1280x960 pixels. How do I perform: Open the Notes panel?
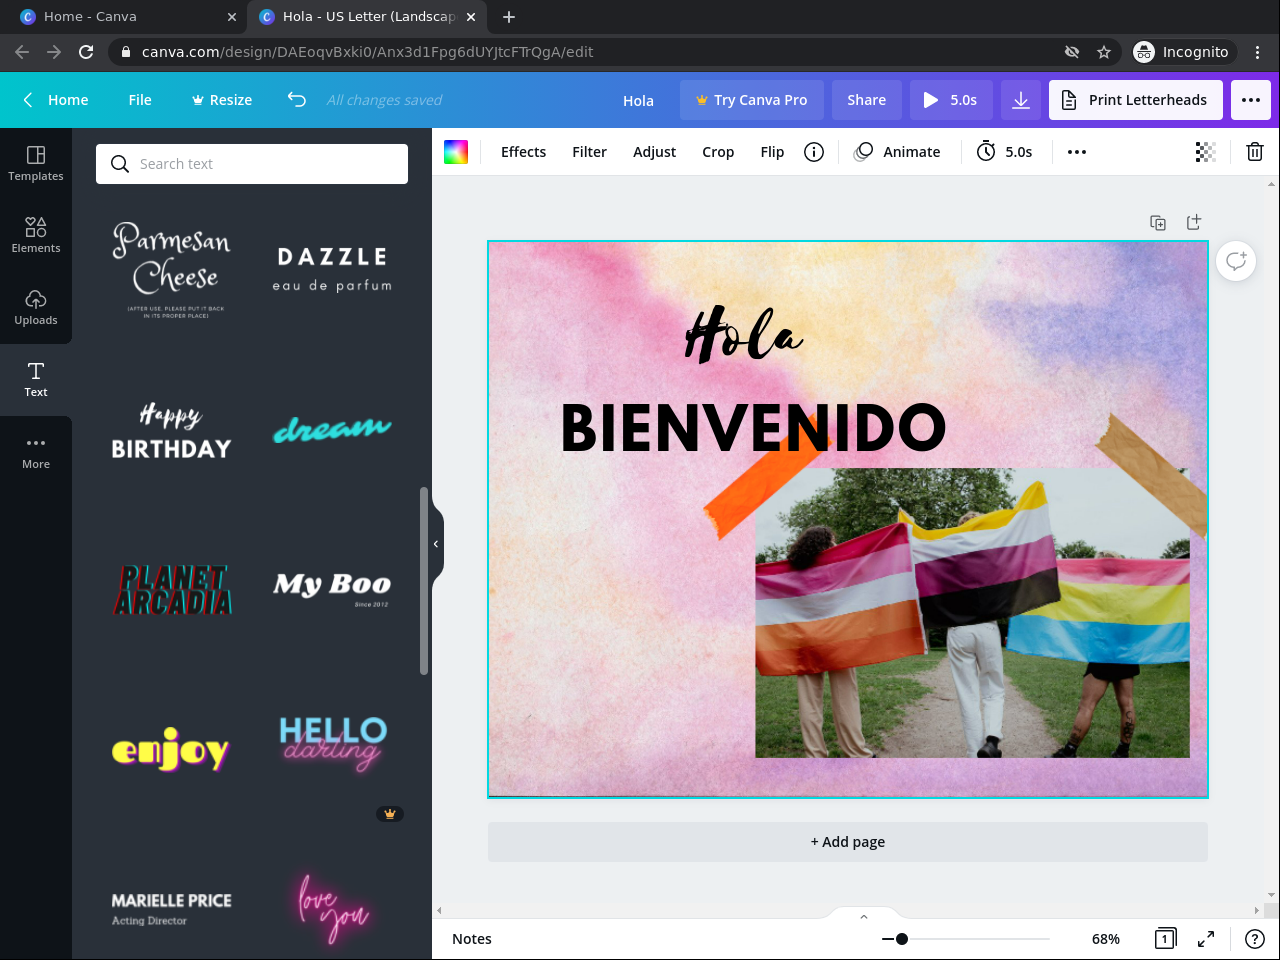point(472,939)
